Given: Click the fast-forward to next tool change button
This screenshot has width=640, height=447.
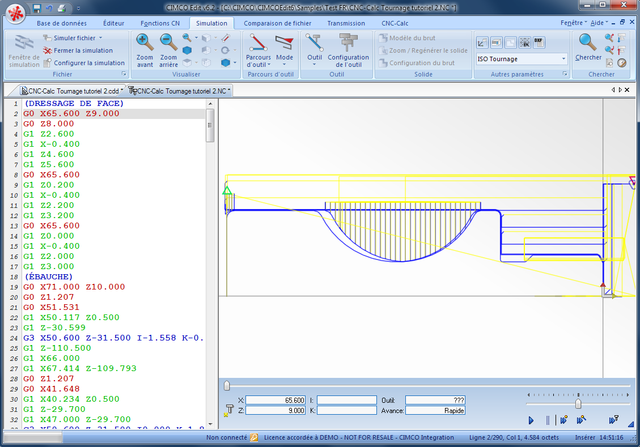Looking at the screenshot, I should 581,420.
